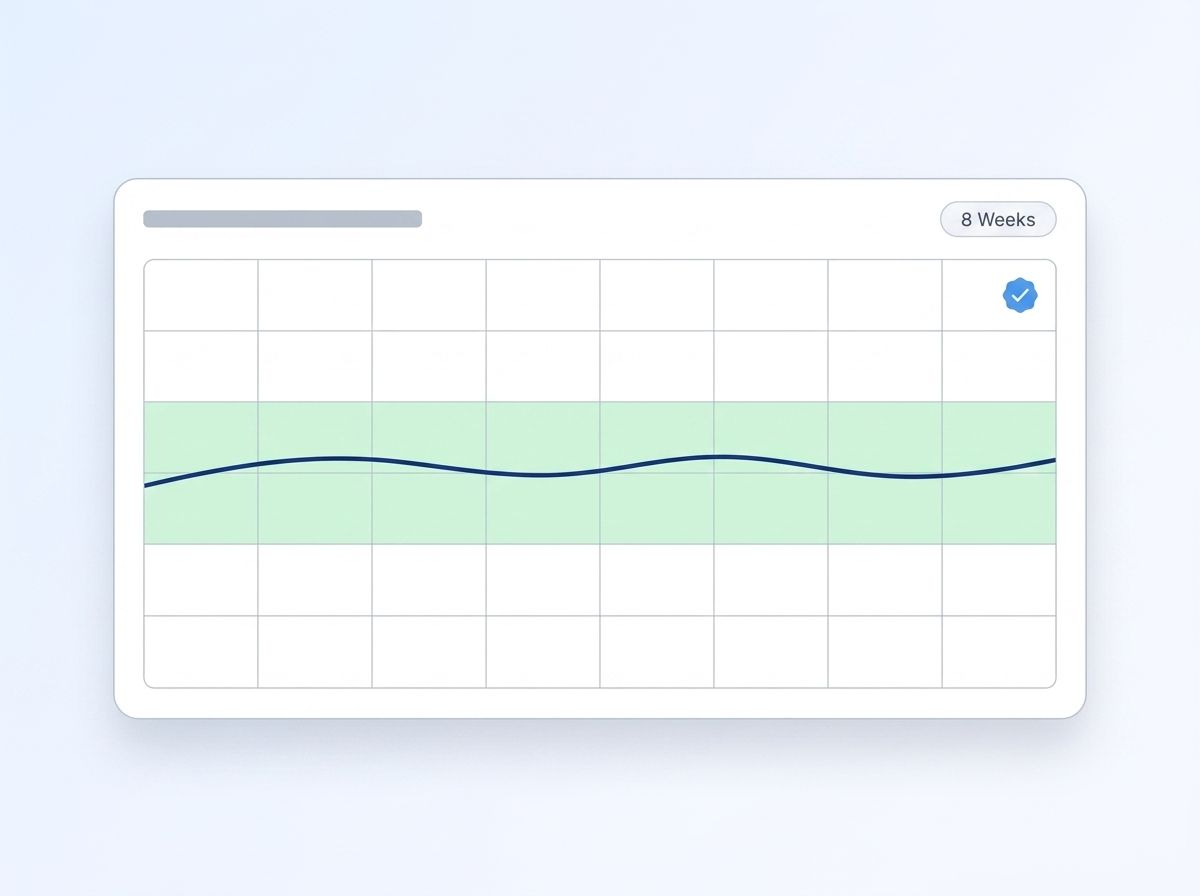Select the trend line's starting point
The width and height of the screenshot is (1200, 896).
click(x=146, y=486)
